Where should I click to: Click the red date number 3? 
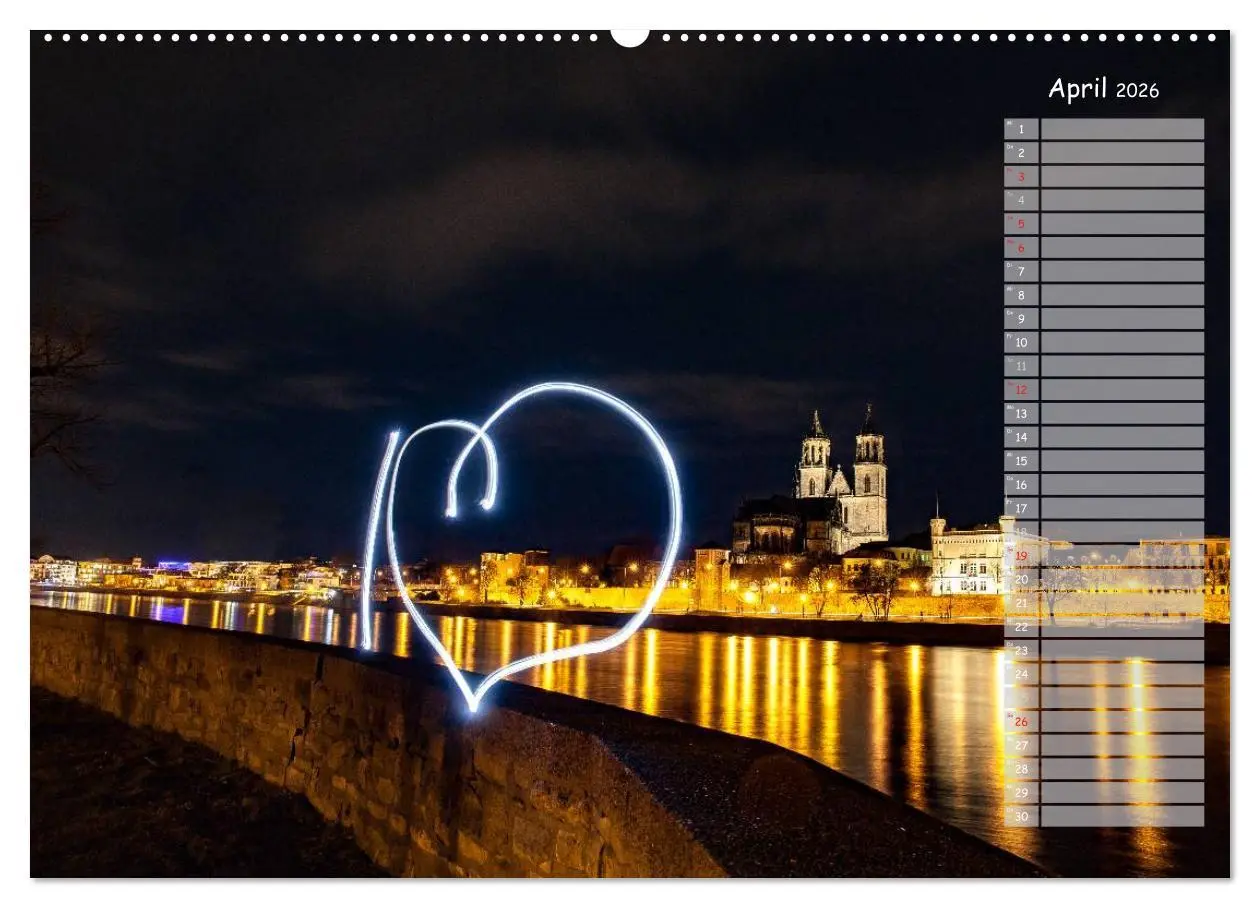coord(1022,176)
